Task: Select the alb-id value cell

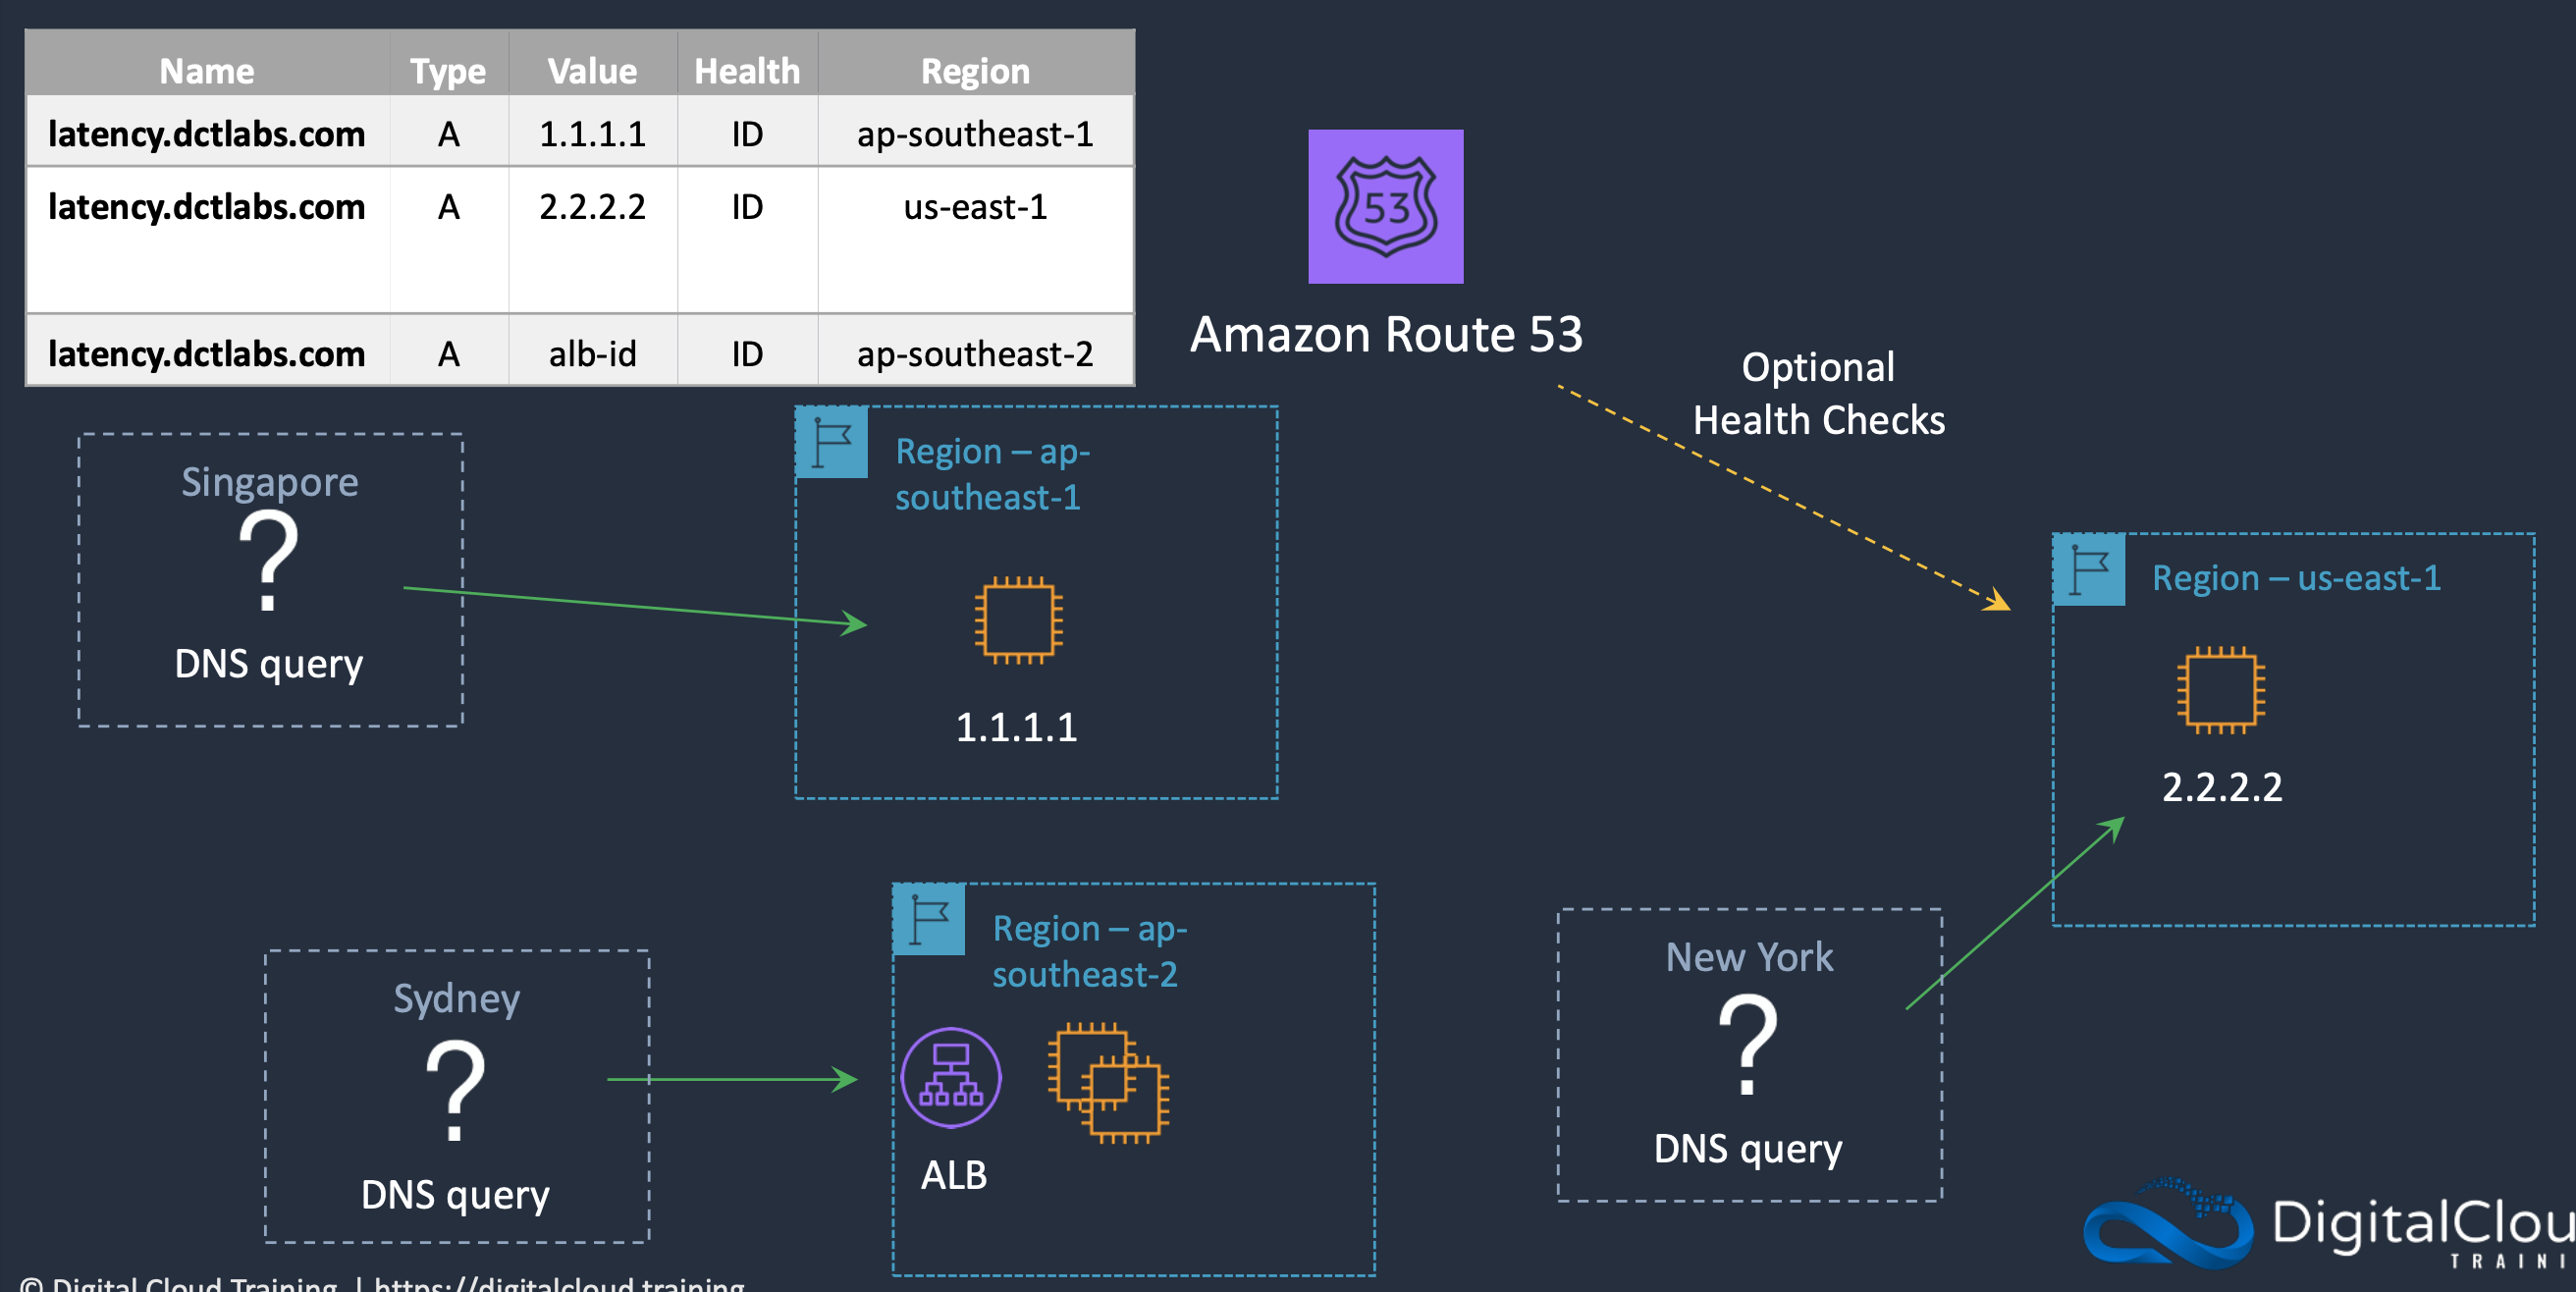Action: pos(592,353)
